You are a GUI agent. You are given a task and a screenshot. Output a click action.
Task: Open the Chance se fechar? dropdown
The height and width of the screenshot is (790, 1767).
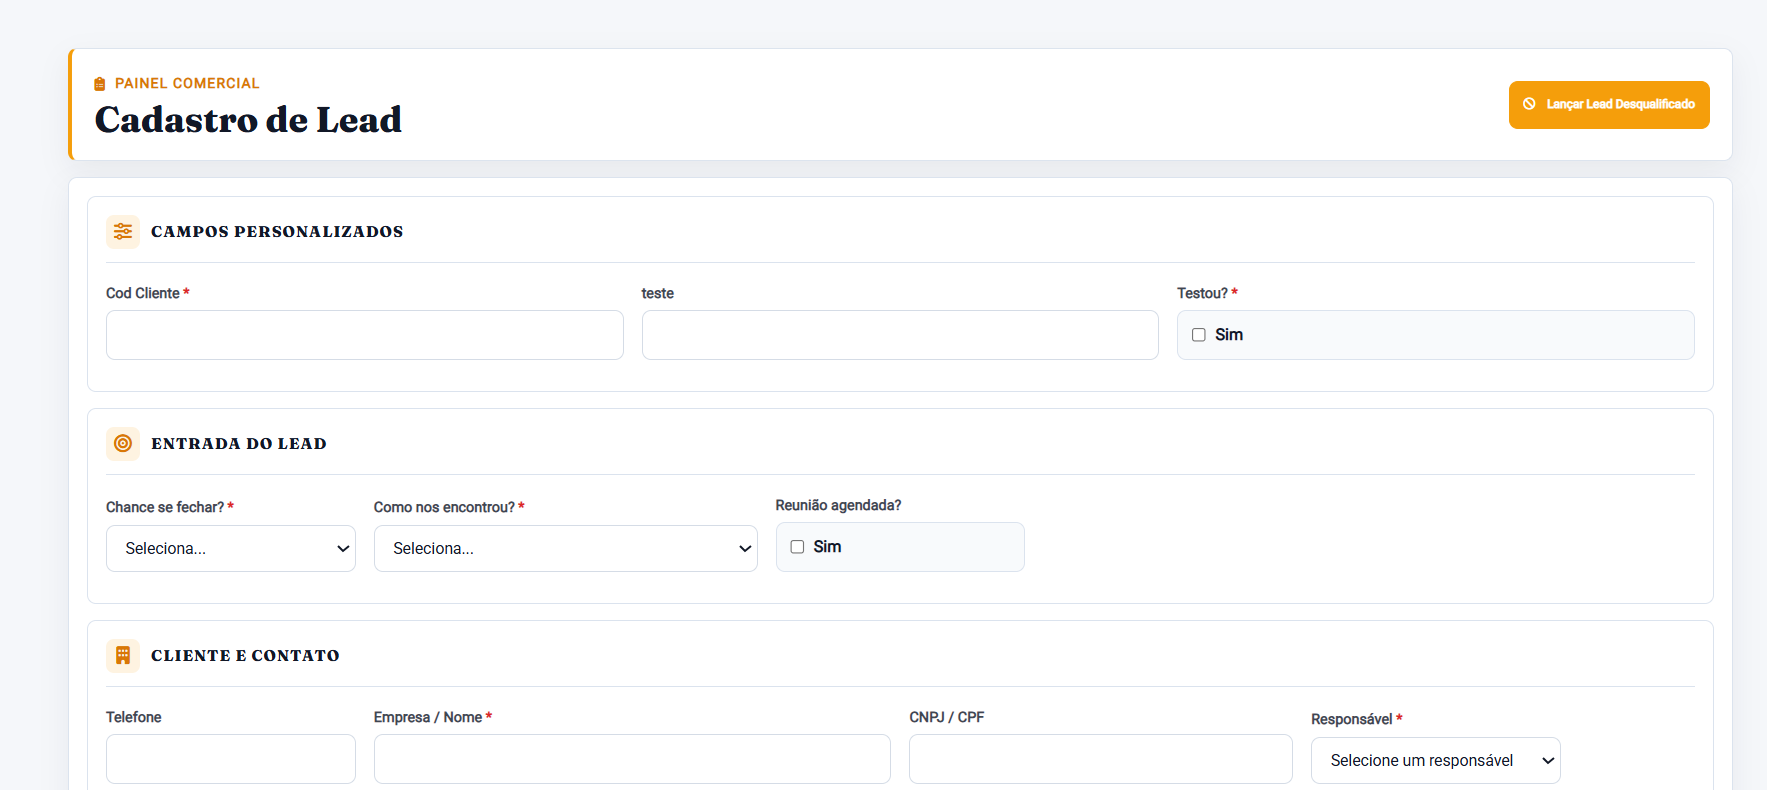pos(231,549)
